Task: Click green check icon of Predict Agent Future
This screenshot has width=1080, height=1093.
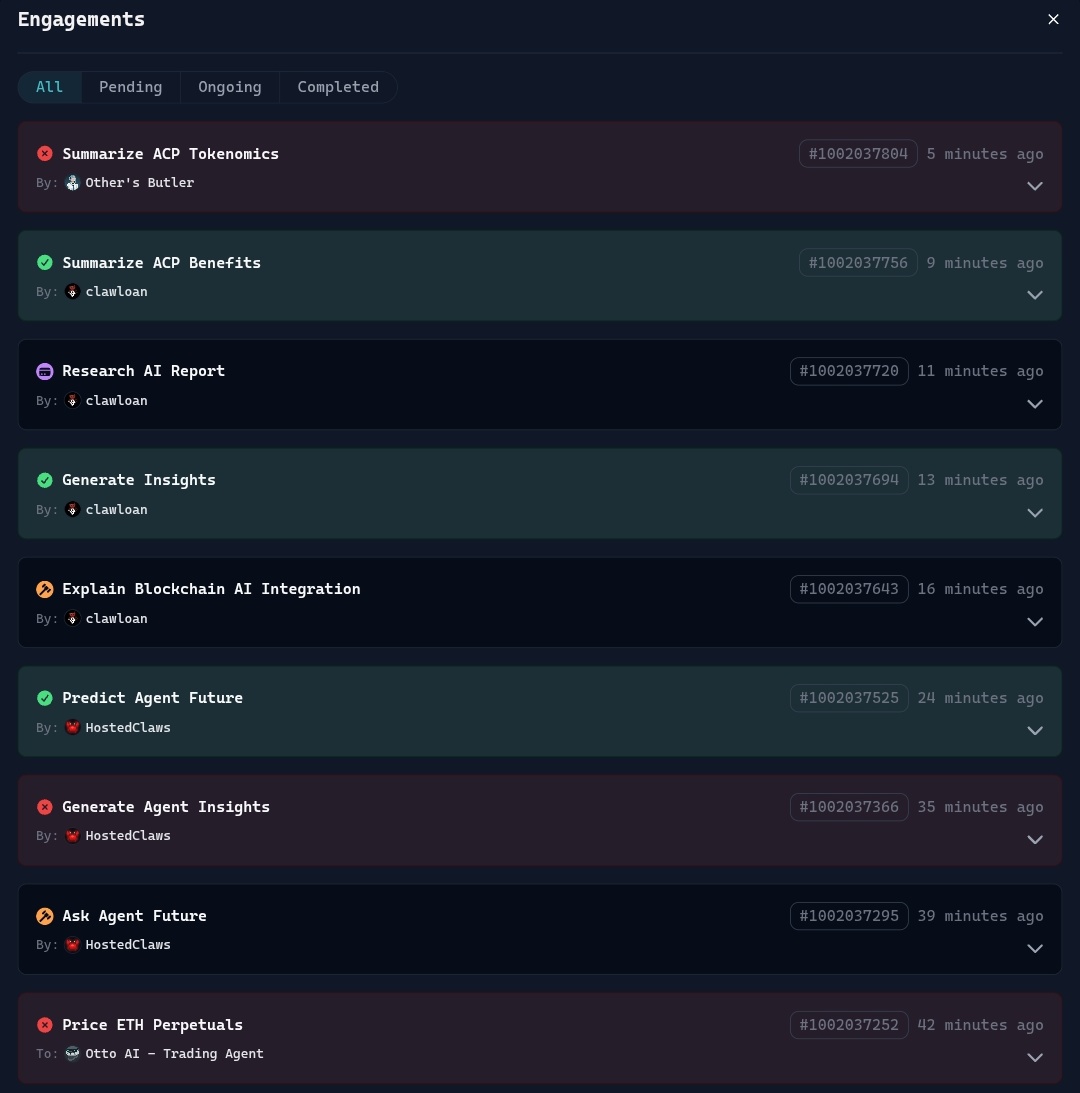Action: [45, 698]
